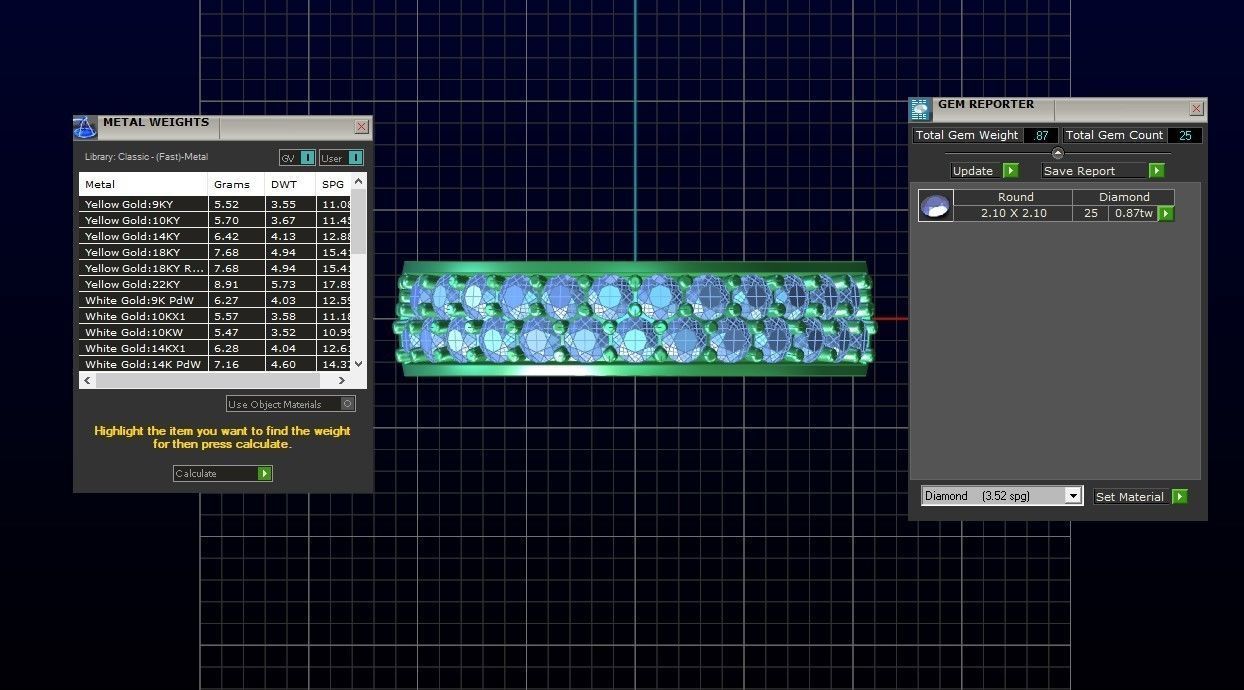Click the Library: Classic - (Fast)-Metal label
Screen dimensions: 1244x690
click(x=146, y=157)
